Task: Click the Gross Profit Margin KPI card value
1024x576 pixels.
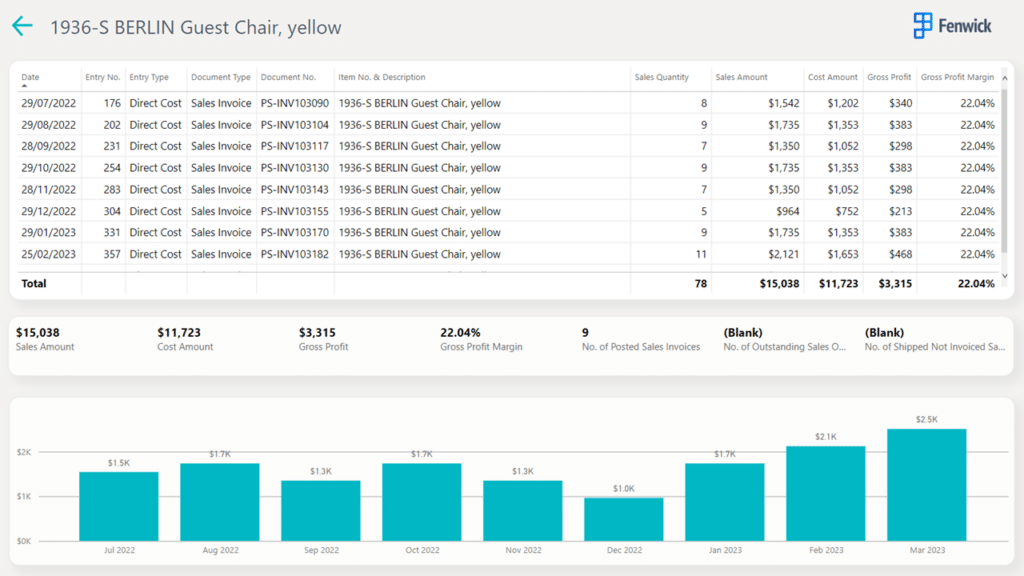Action: pos(460,332)
